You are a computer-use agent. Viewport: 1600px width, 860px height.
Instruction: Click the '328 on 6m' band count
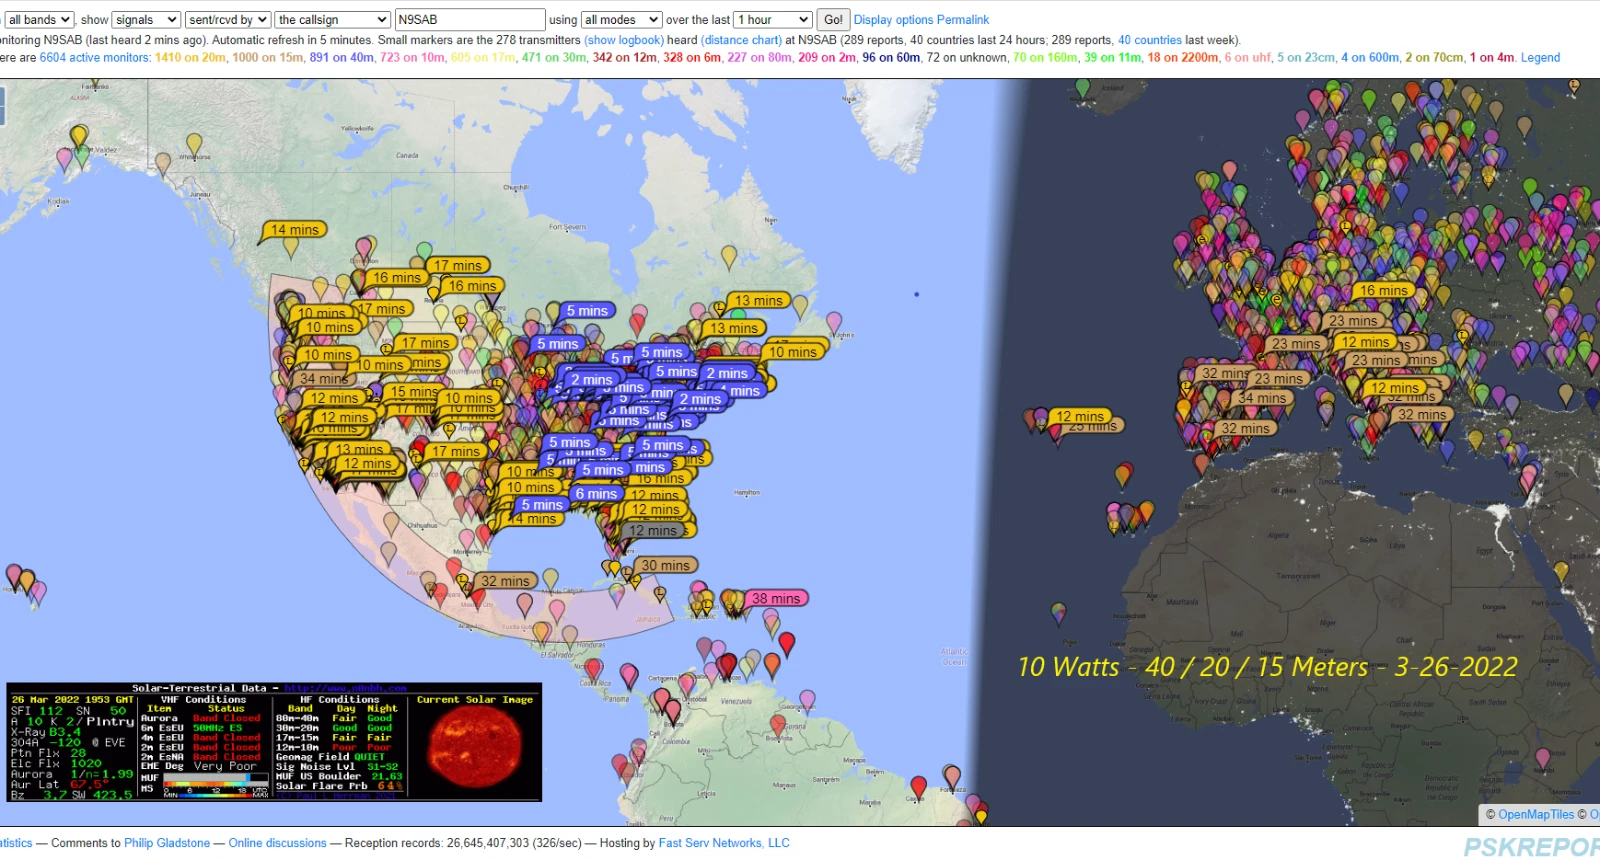693,58
